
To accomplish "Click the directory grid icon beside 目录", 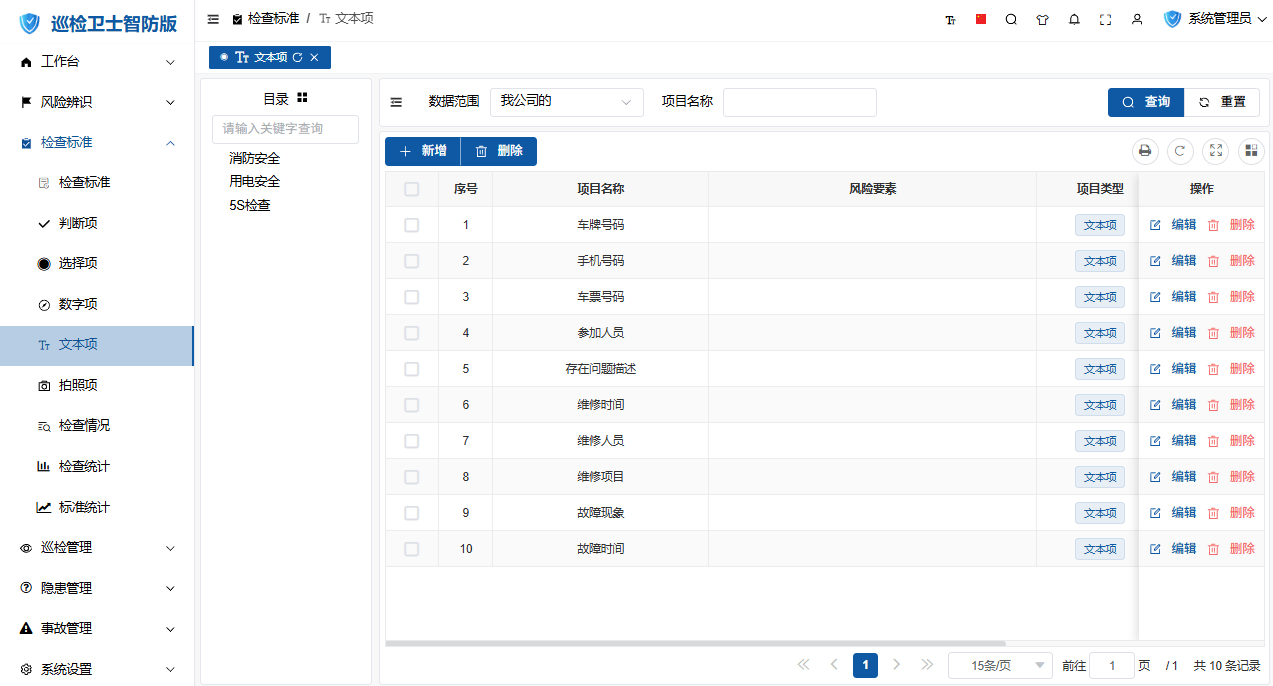I will click(x=302, y=98).
